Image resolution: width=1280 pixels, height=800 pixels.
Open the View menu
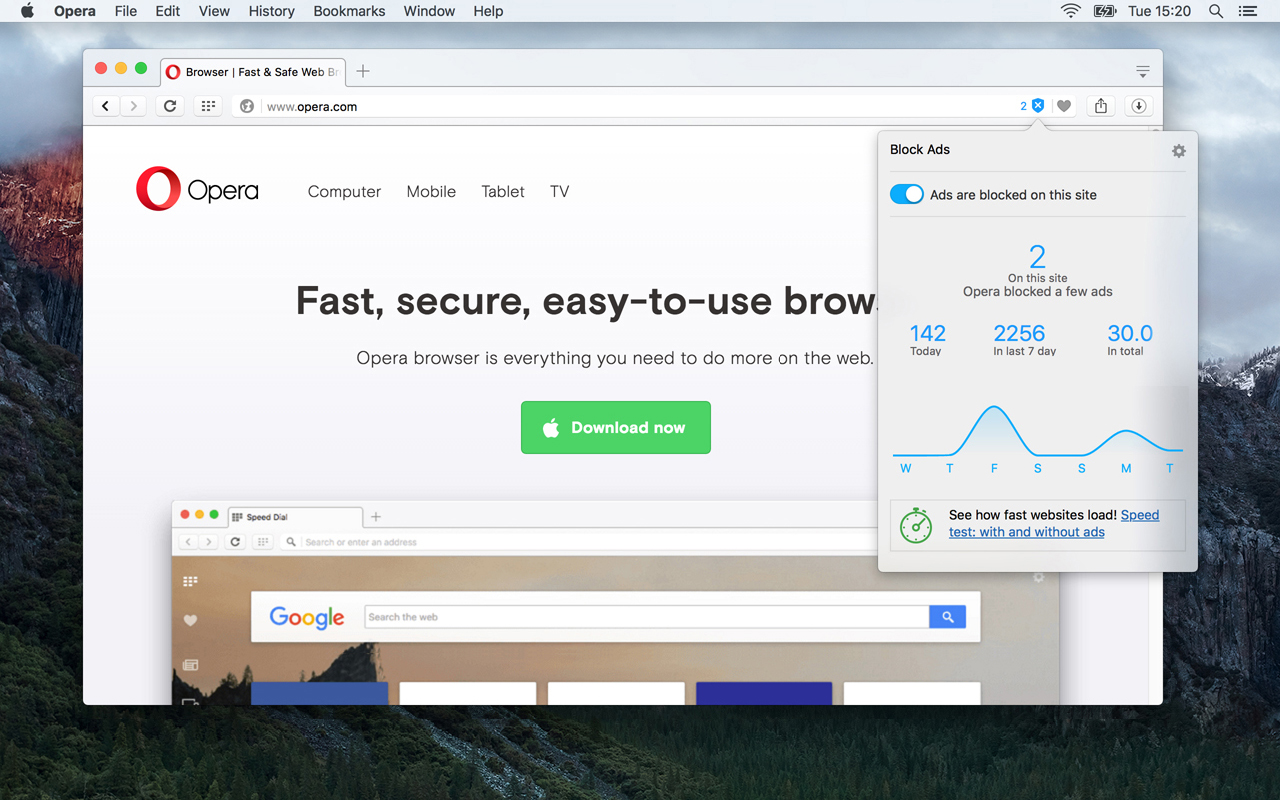214,11
